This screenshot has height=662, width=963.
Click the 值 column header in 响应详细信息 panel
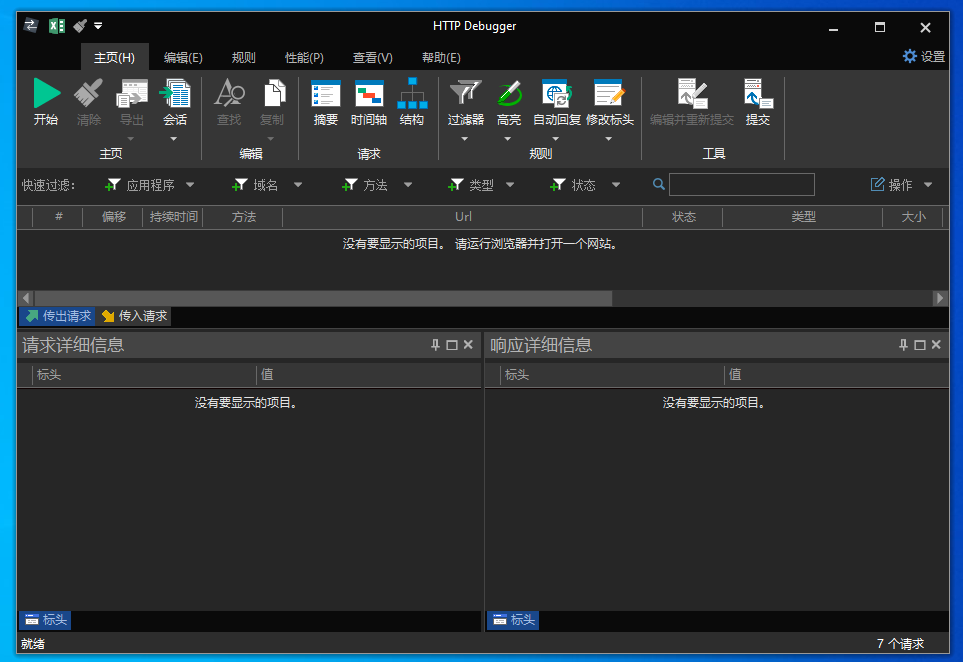pyautogui.click(x=837, y=375)
